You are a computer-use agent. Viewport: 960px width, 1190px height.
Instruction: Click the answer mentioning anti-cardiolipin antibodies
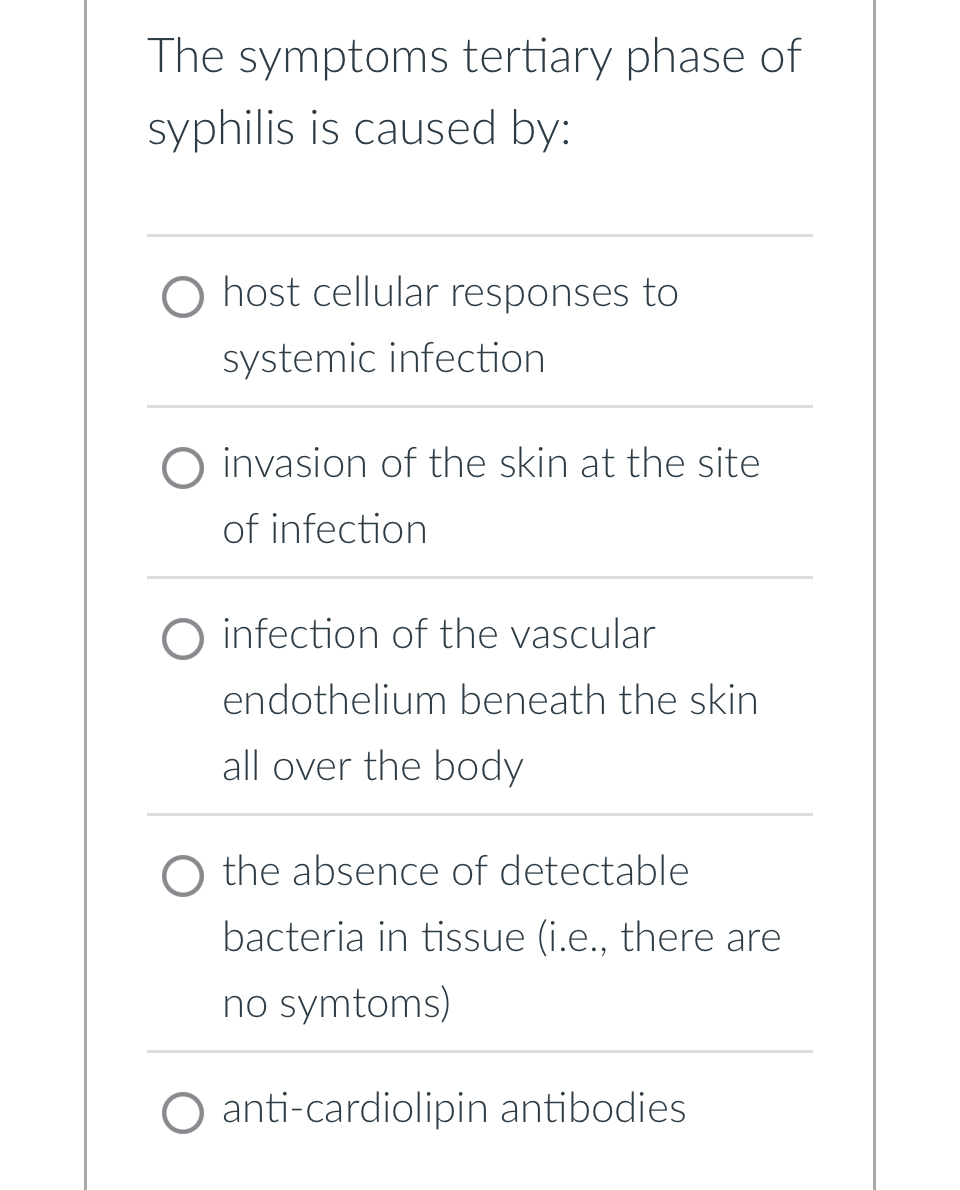point(453,1108)
